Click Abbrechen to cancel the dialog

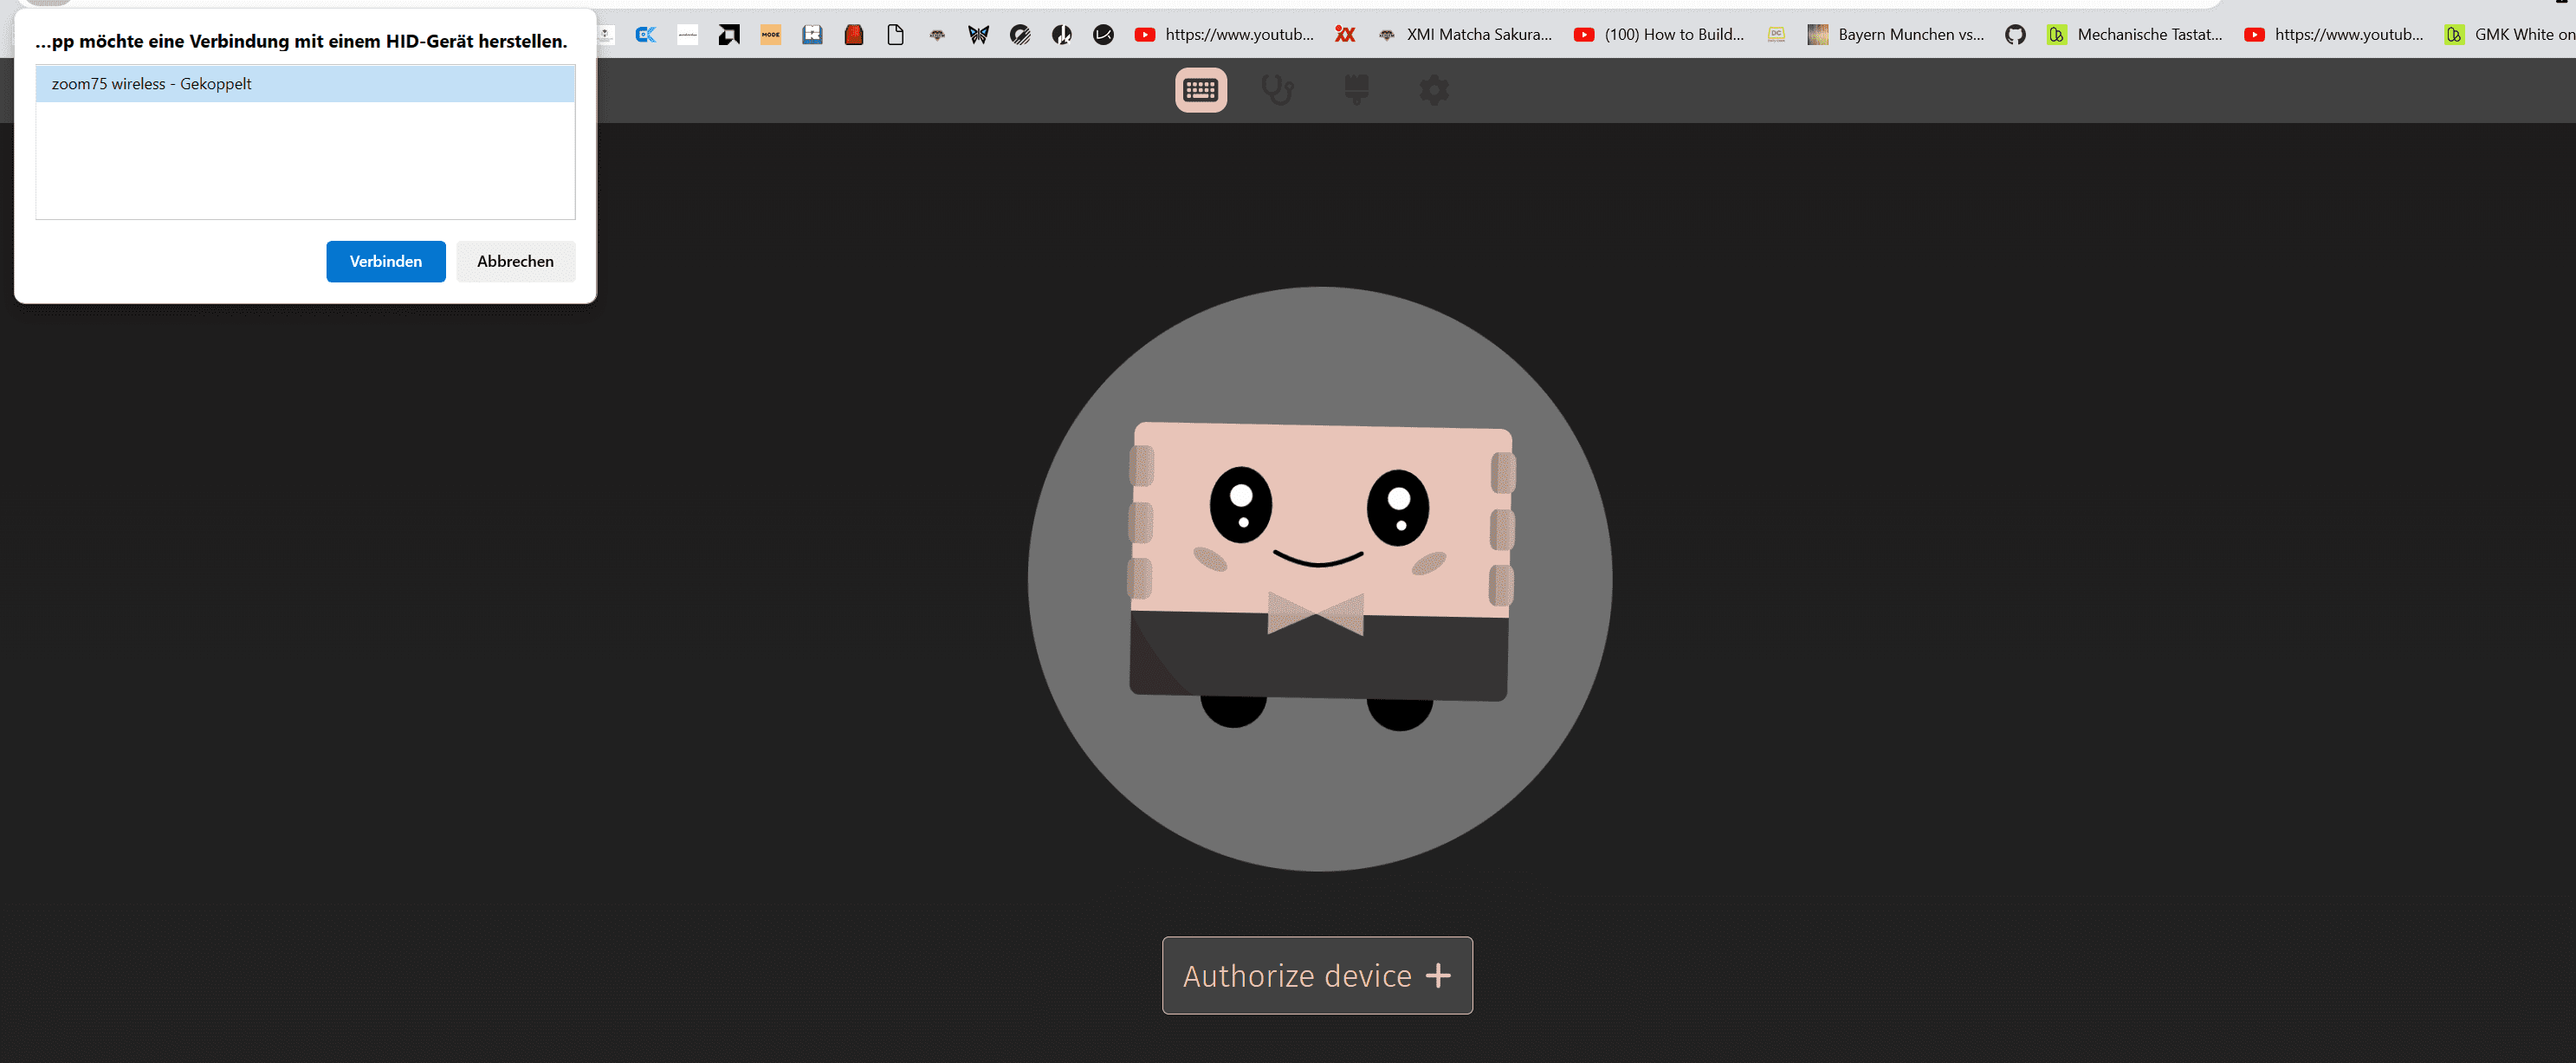click(515, 261)
